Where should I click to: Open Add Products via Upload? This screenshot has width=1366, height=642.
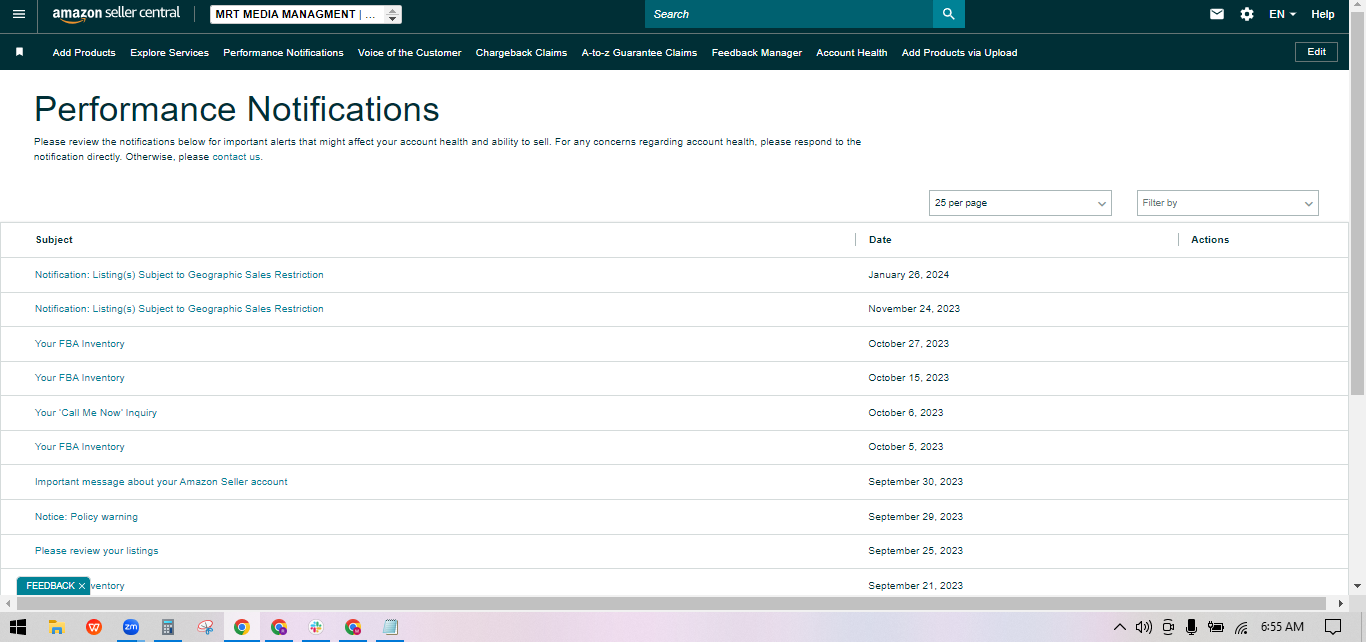959,52
